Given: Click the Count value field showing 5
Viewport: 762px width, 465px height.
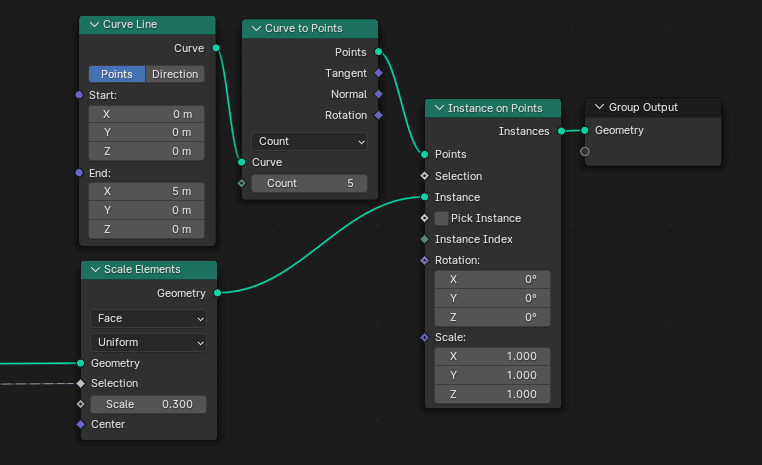Looking at the screenshot, I should (x=310, y=183).
